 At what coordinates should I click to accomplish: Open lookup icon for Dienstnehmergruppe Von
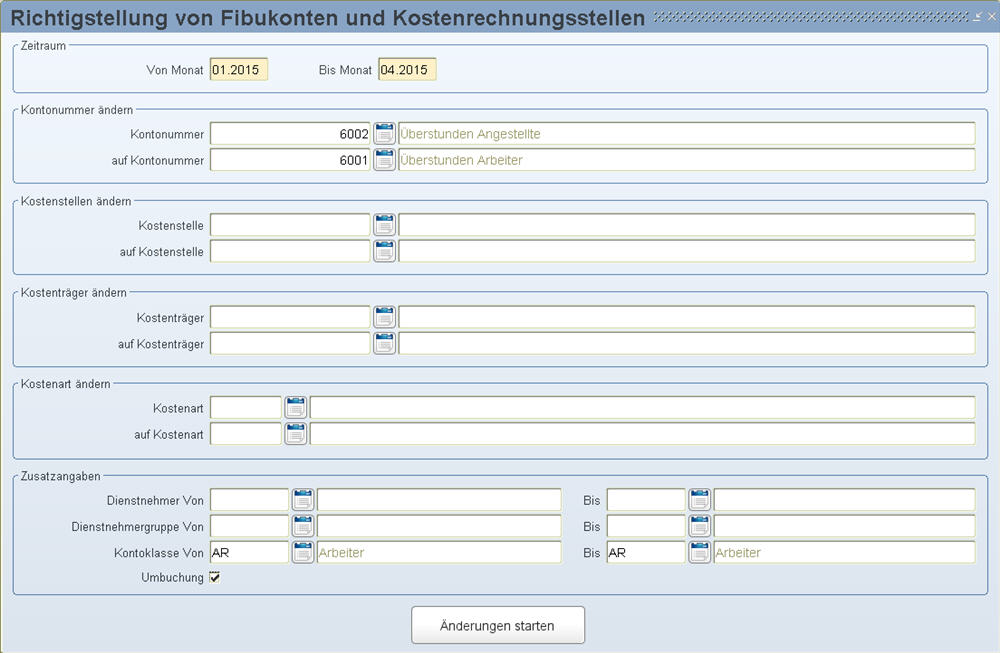coord(303,526)
